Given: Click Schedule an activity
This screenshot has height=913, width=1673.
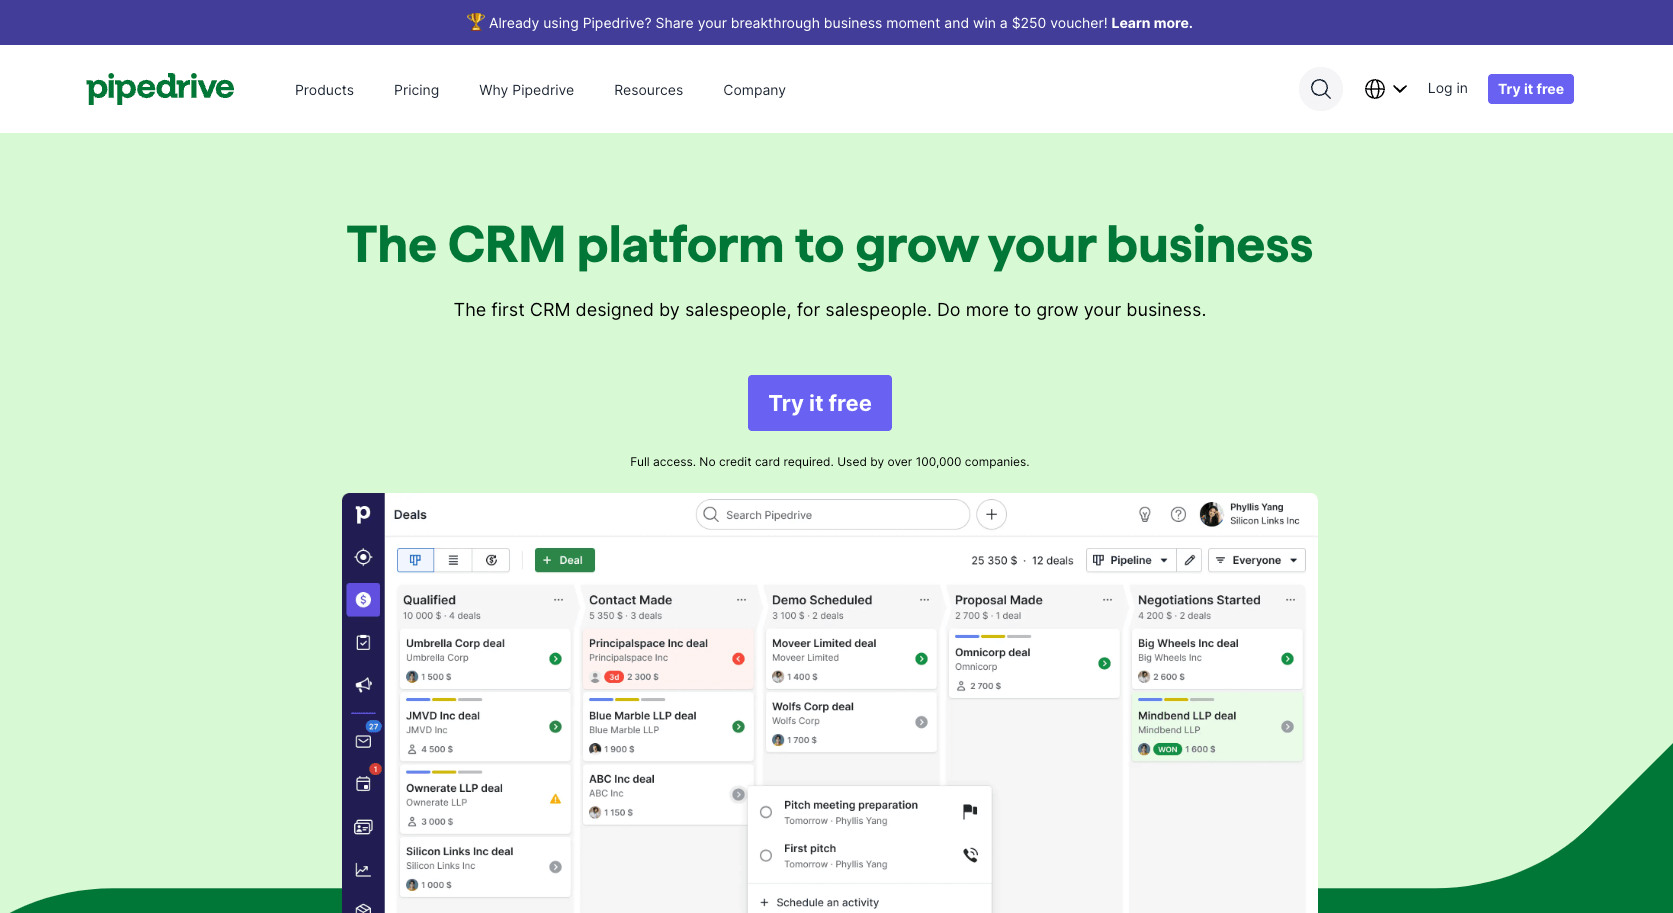Looking at the screenshot, I should 819,902.
